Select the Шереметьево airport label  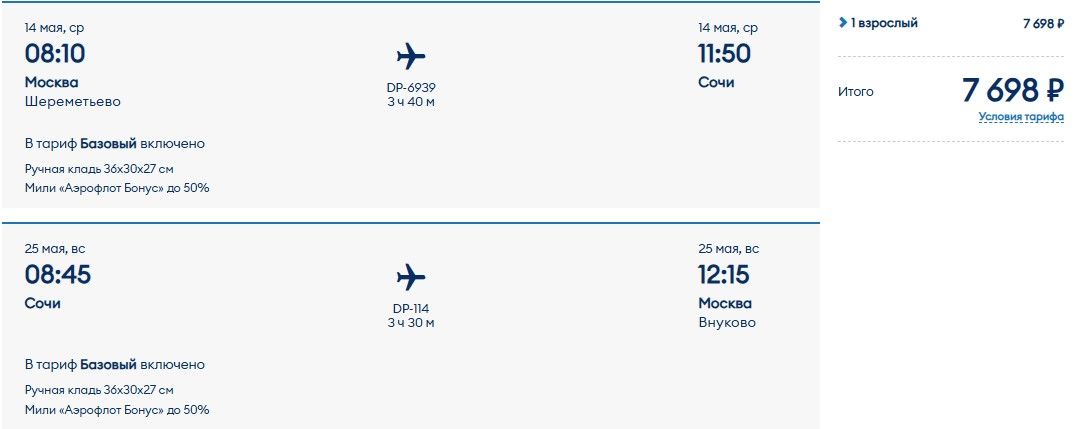(x=73, y=101)
